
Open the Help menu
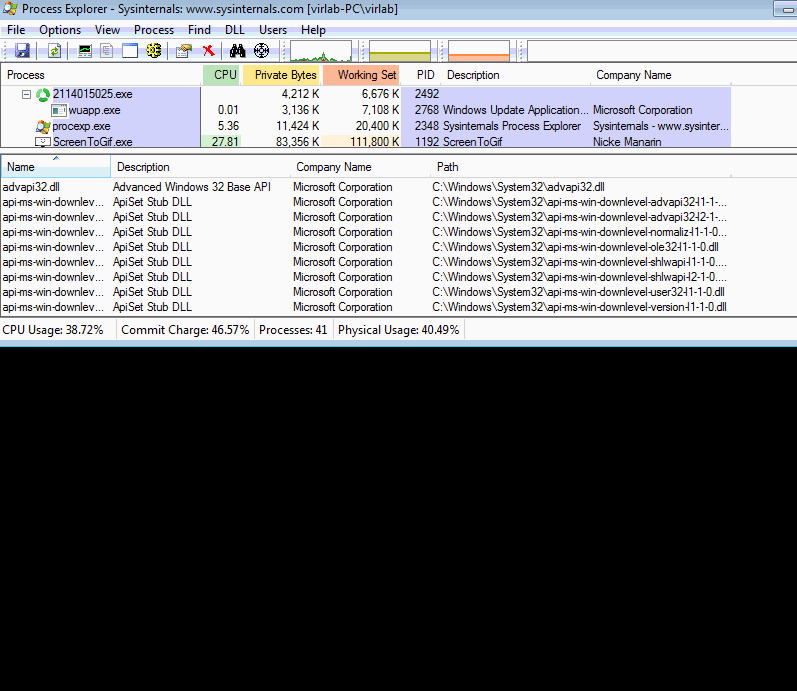[313, 30]
